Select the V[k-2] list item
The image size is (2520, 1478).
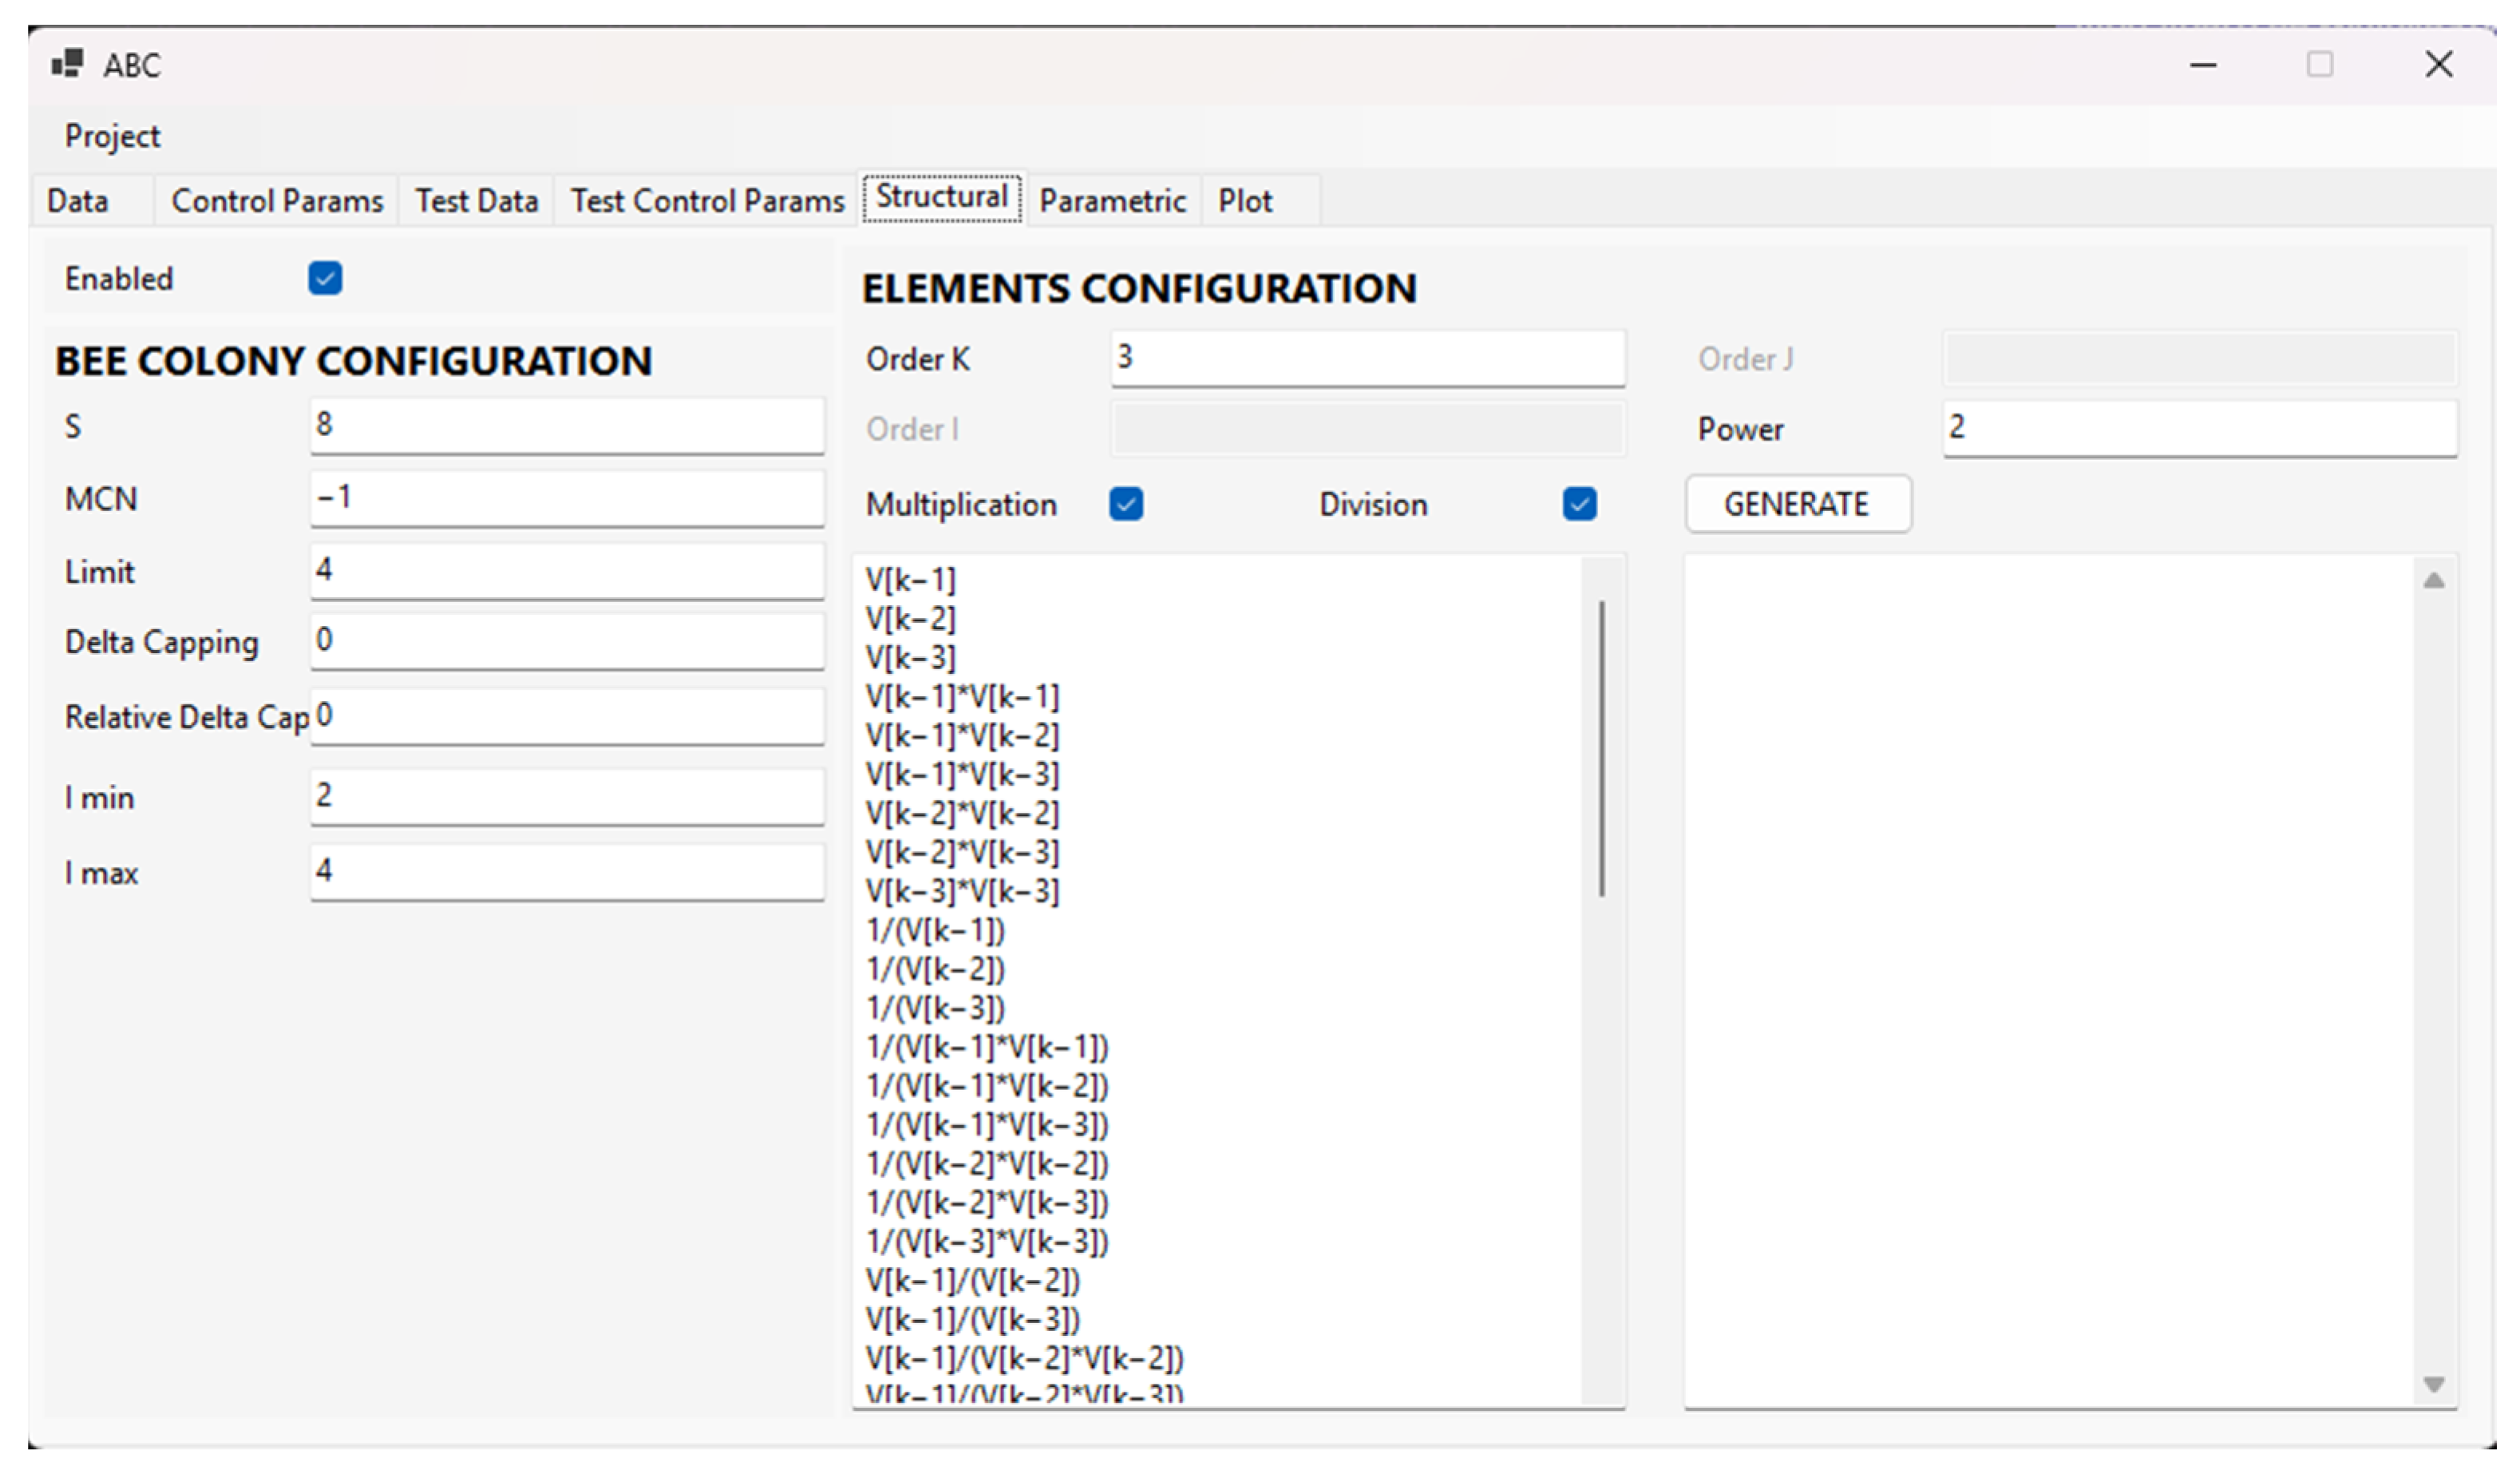[x=911, y=619]
